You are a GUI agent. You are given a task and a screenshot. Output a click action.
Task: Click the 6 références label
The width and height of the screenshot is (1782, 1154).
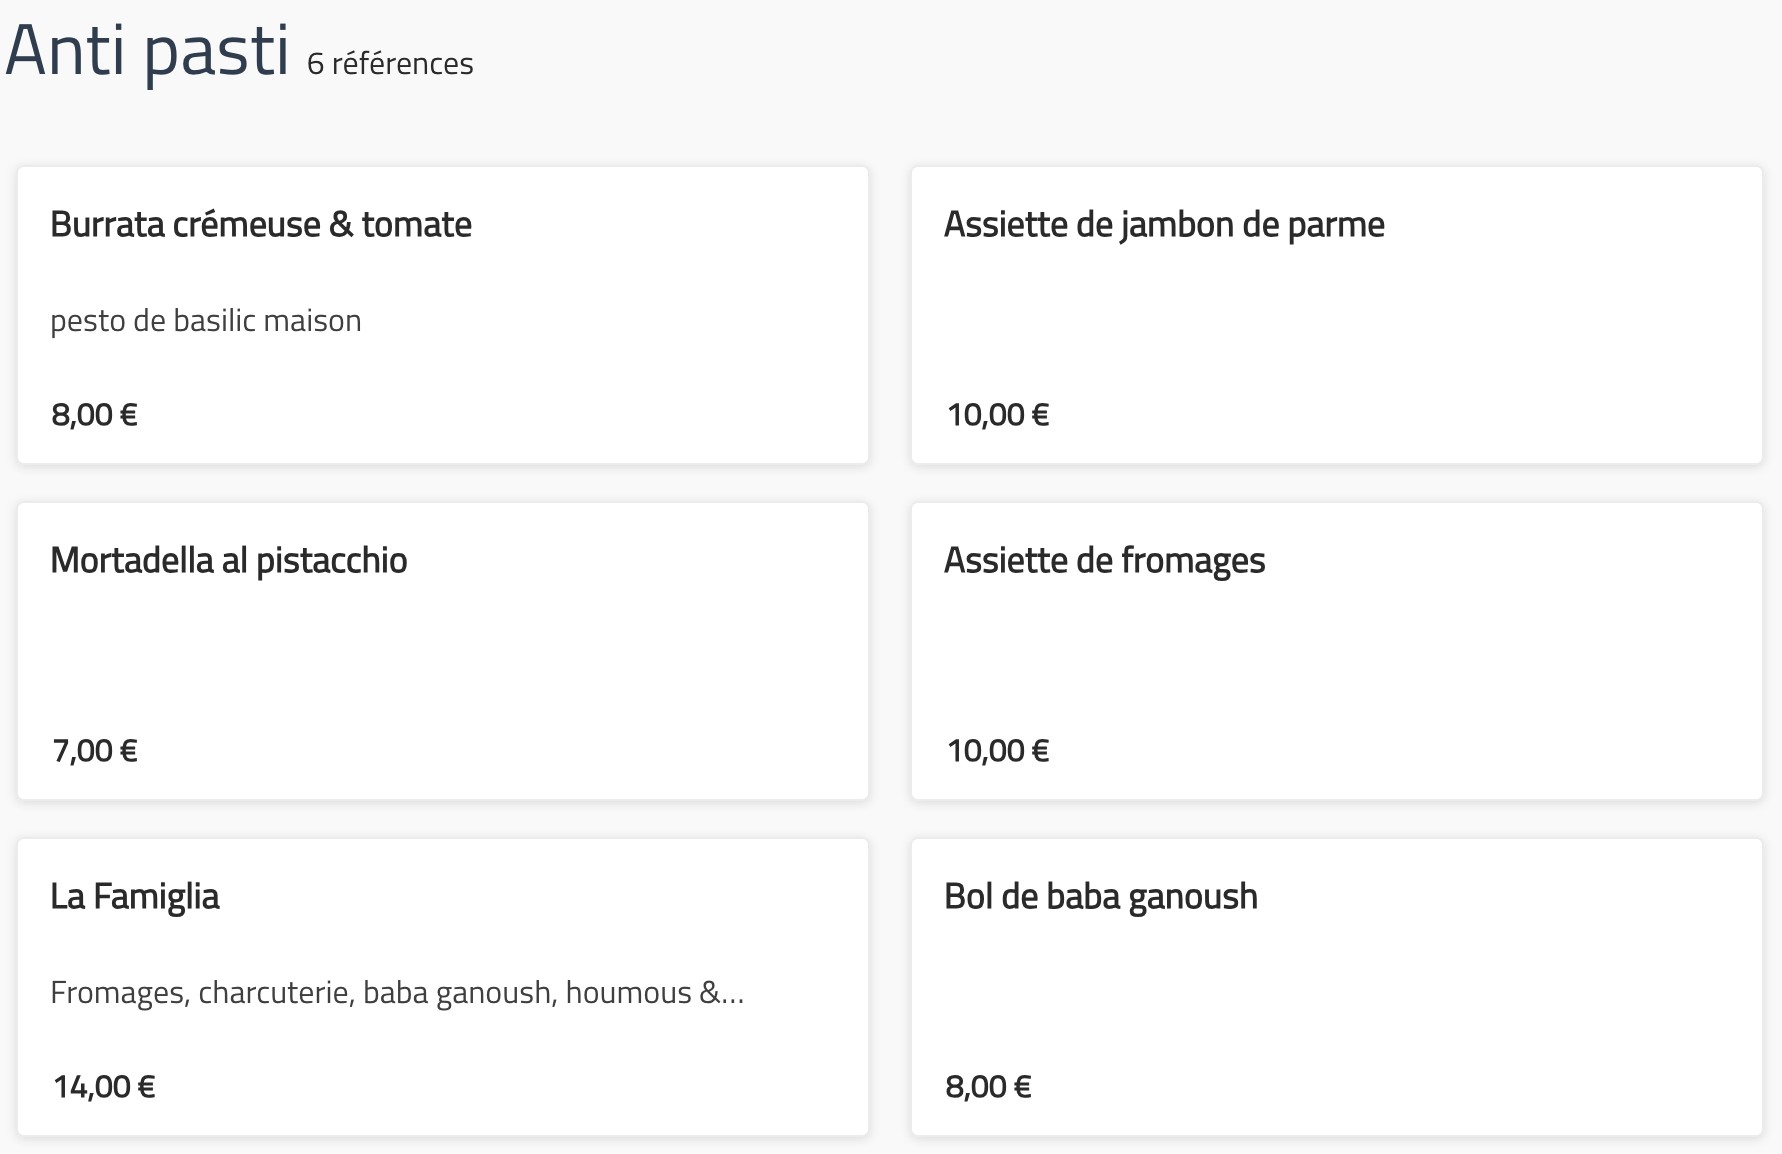point(390,64)
